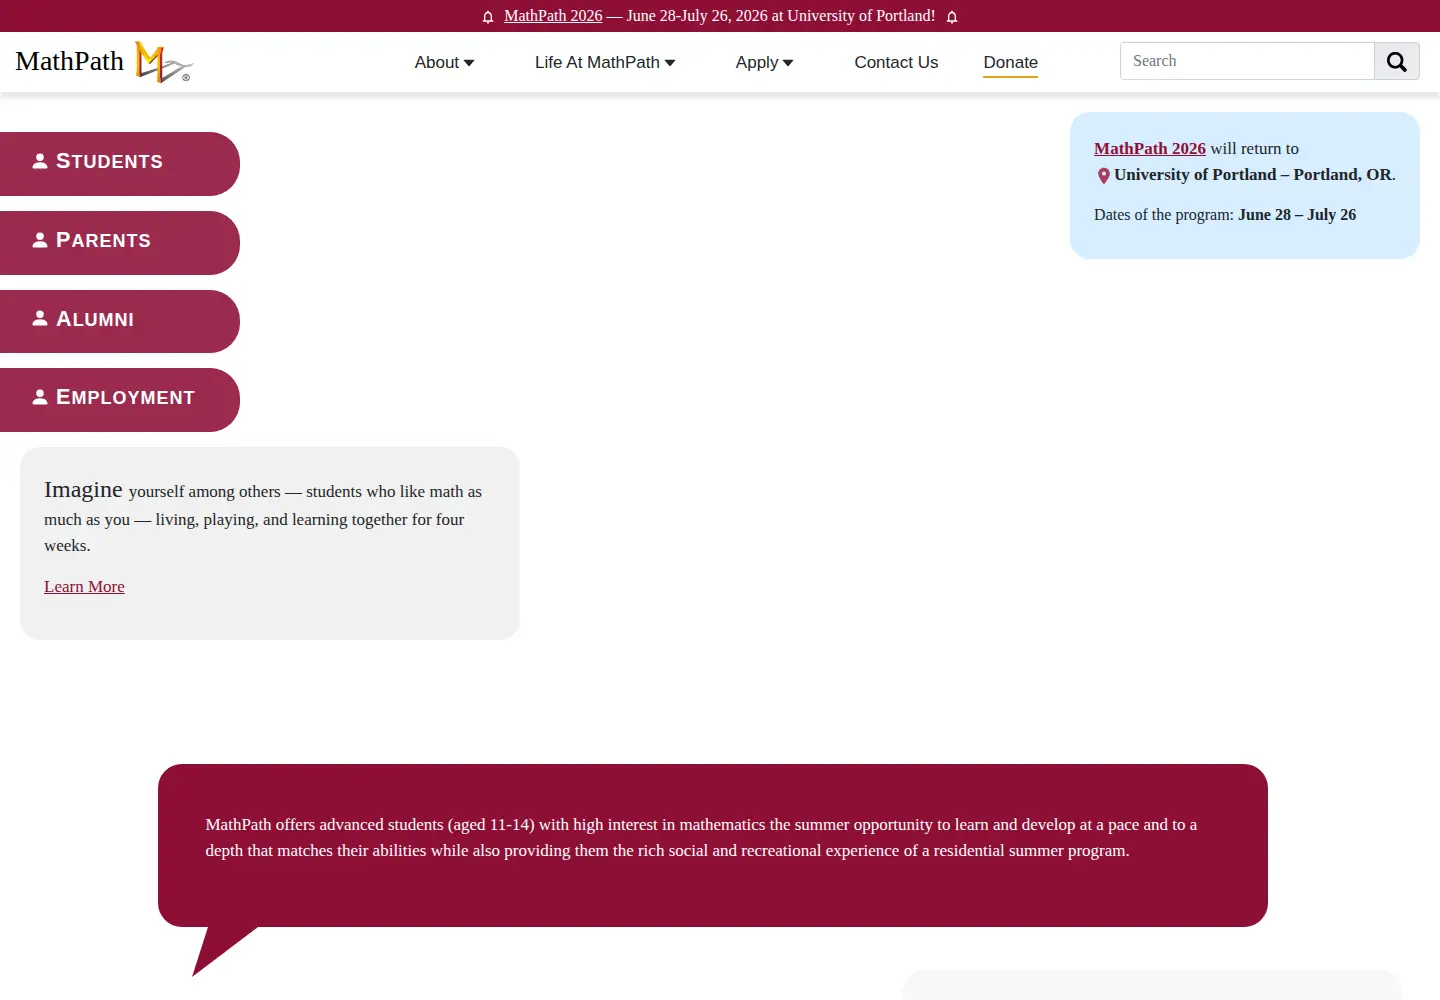The image size is (1440, 1000).
Task: Open the Employment section button
Action: tap(120, 400)
